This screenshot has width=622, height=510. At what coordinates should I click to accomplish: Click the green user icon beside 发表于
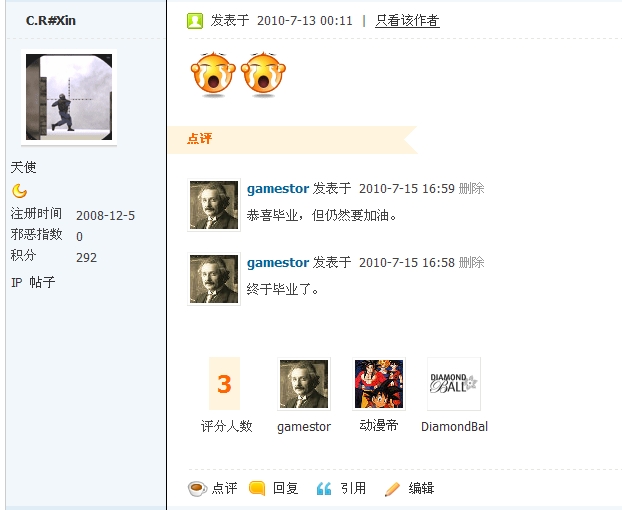195,21
